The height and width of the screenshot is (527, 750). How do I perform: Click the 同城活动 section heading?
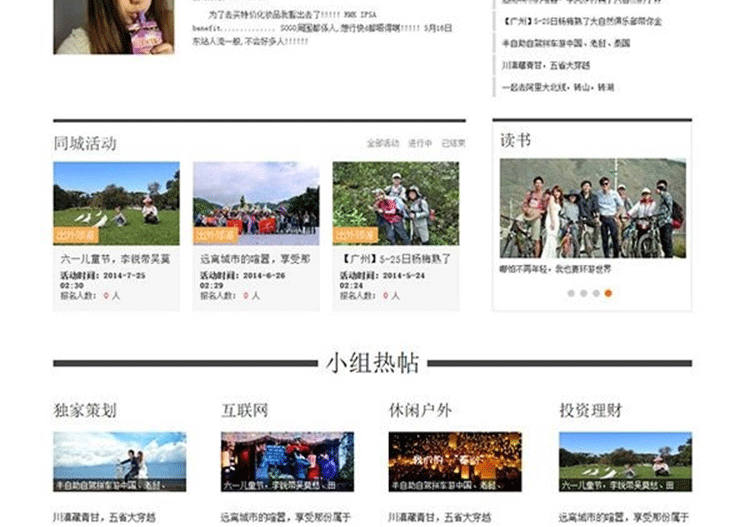(85, 143)
